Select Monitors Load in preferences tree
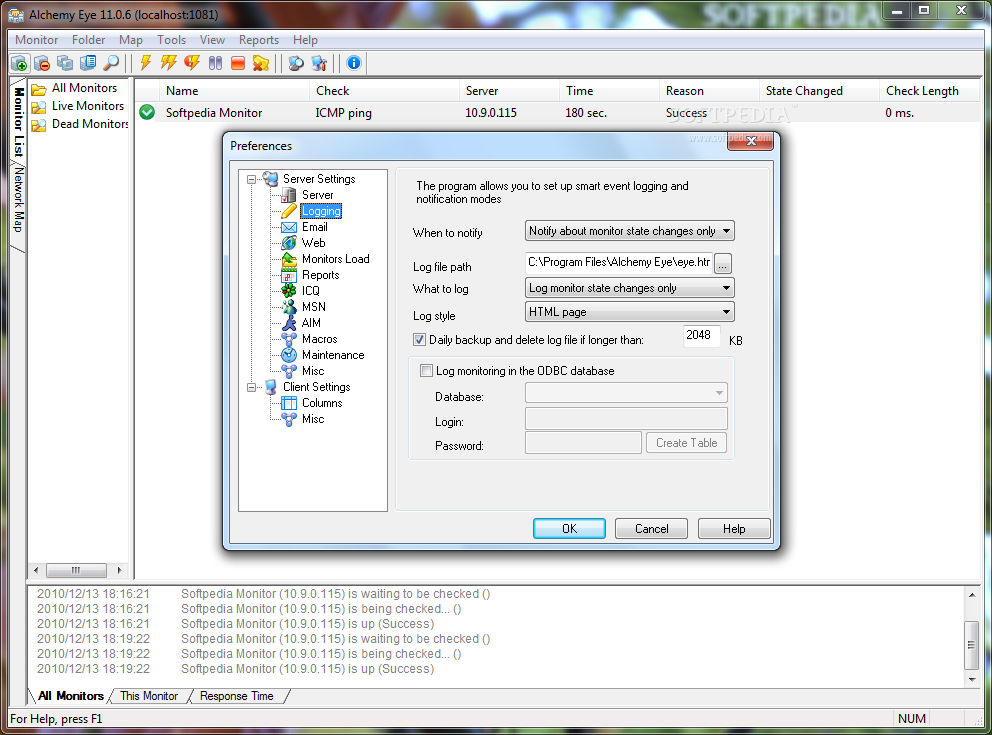 pyautogui.click(x=335, y=259)
